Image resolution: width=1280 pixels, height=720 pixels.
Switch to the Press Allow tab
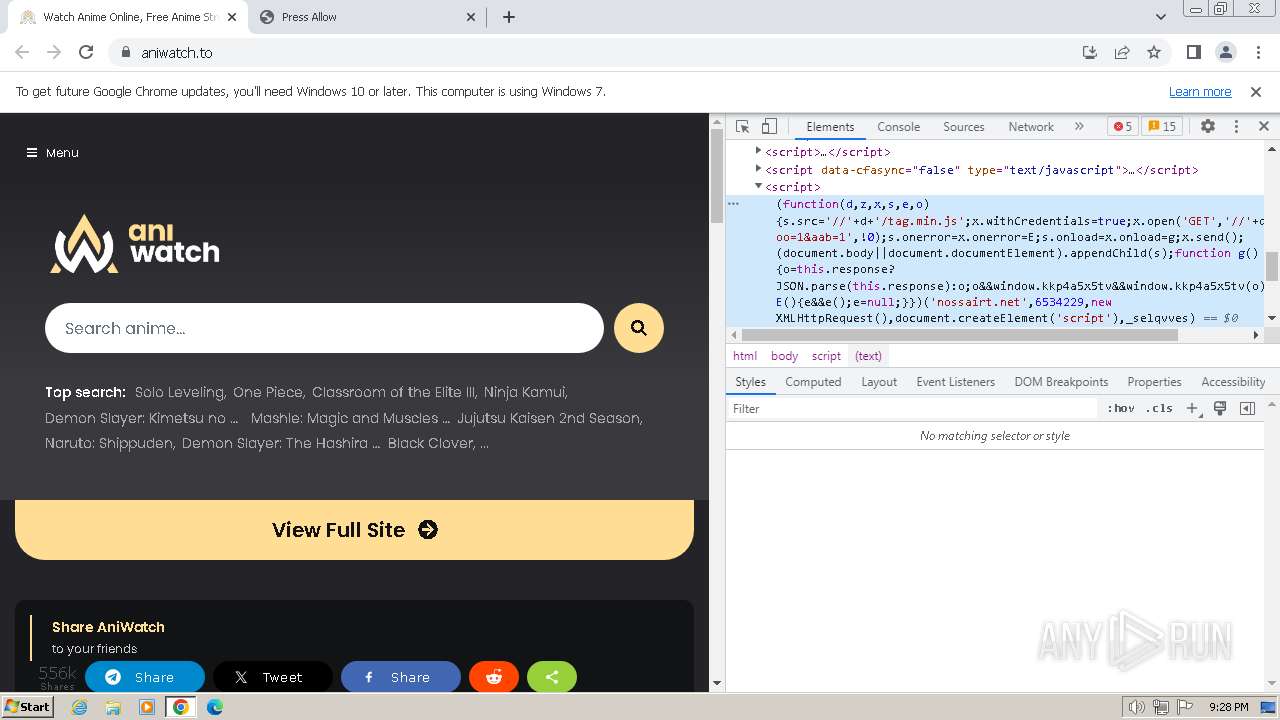click(368, 17)
